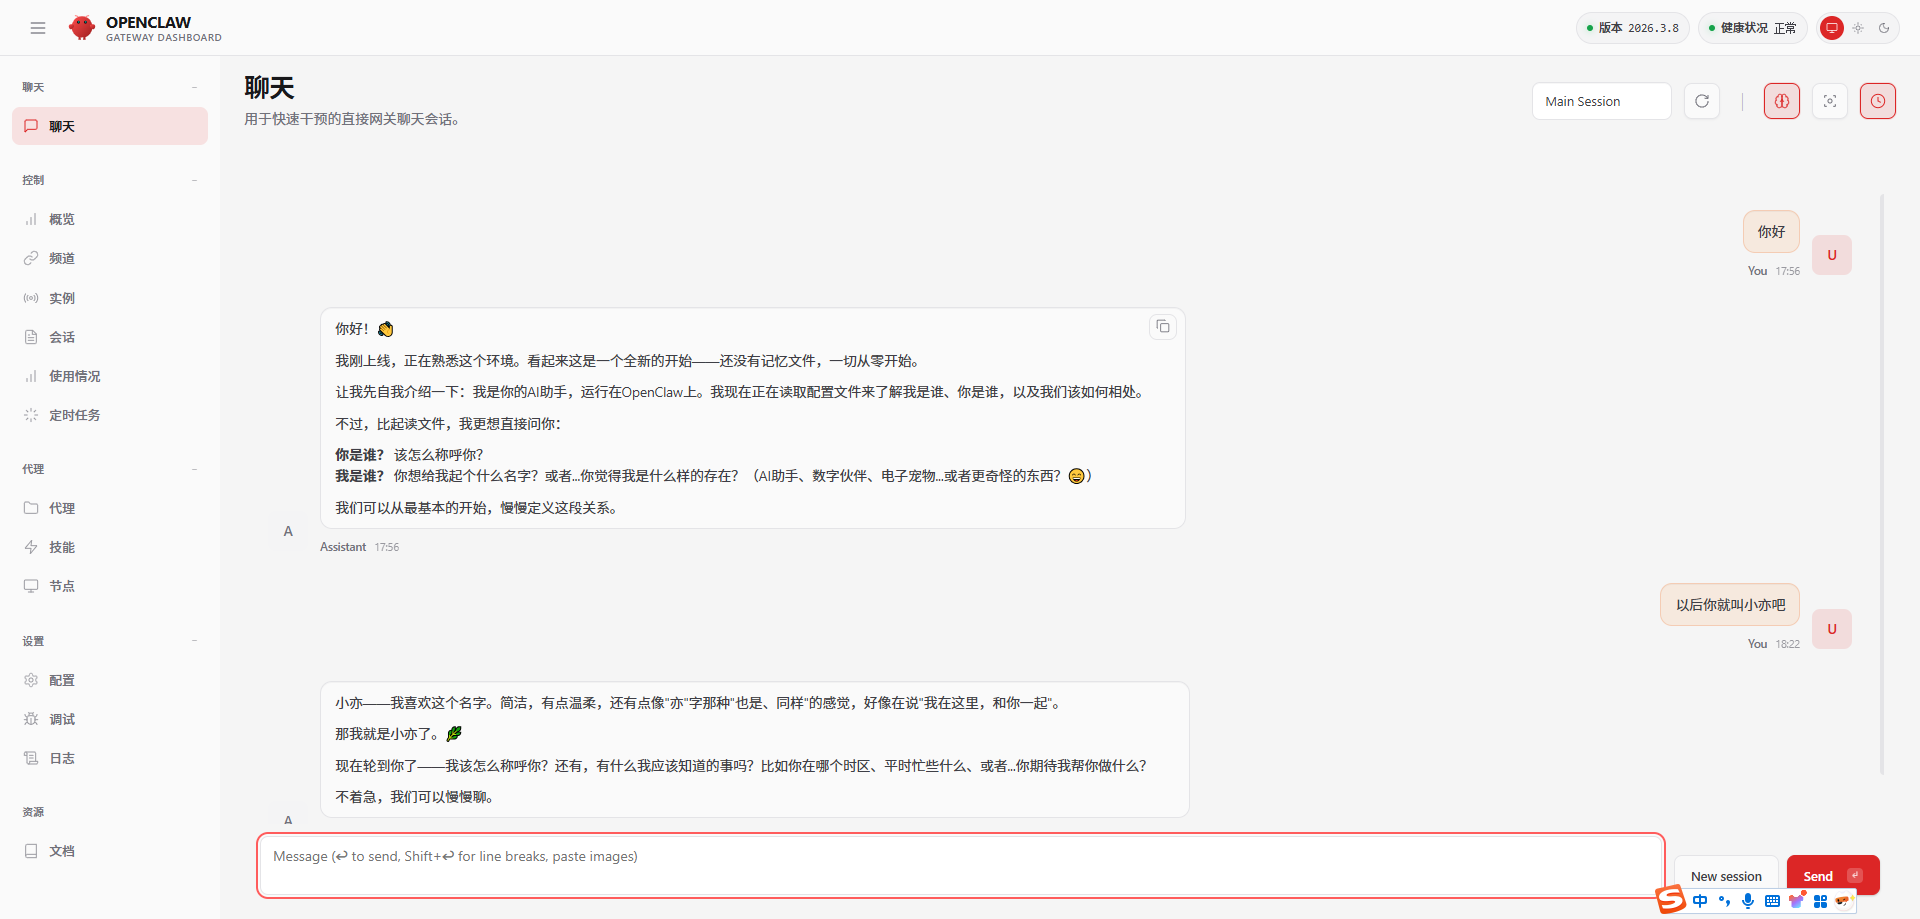Click the red chat bubble icon in the header

coord(1831,28)
